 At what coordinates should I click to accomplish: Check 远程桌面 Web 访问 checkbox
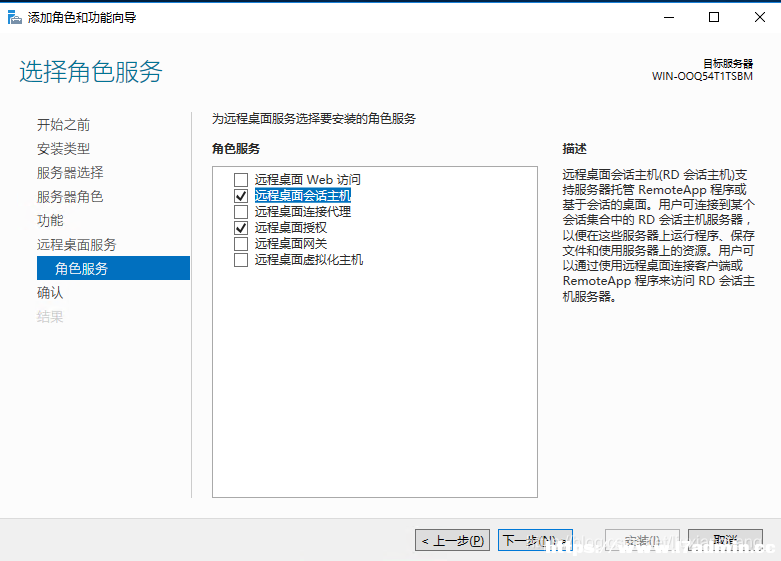[x=241, y=179]
